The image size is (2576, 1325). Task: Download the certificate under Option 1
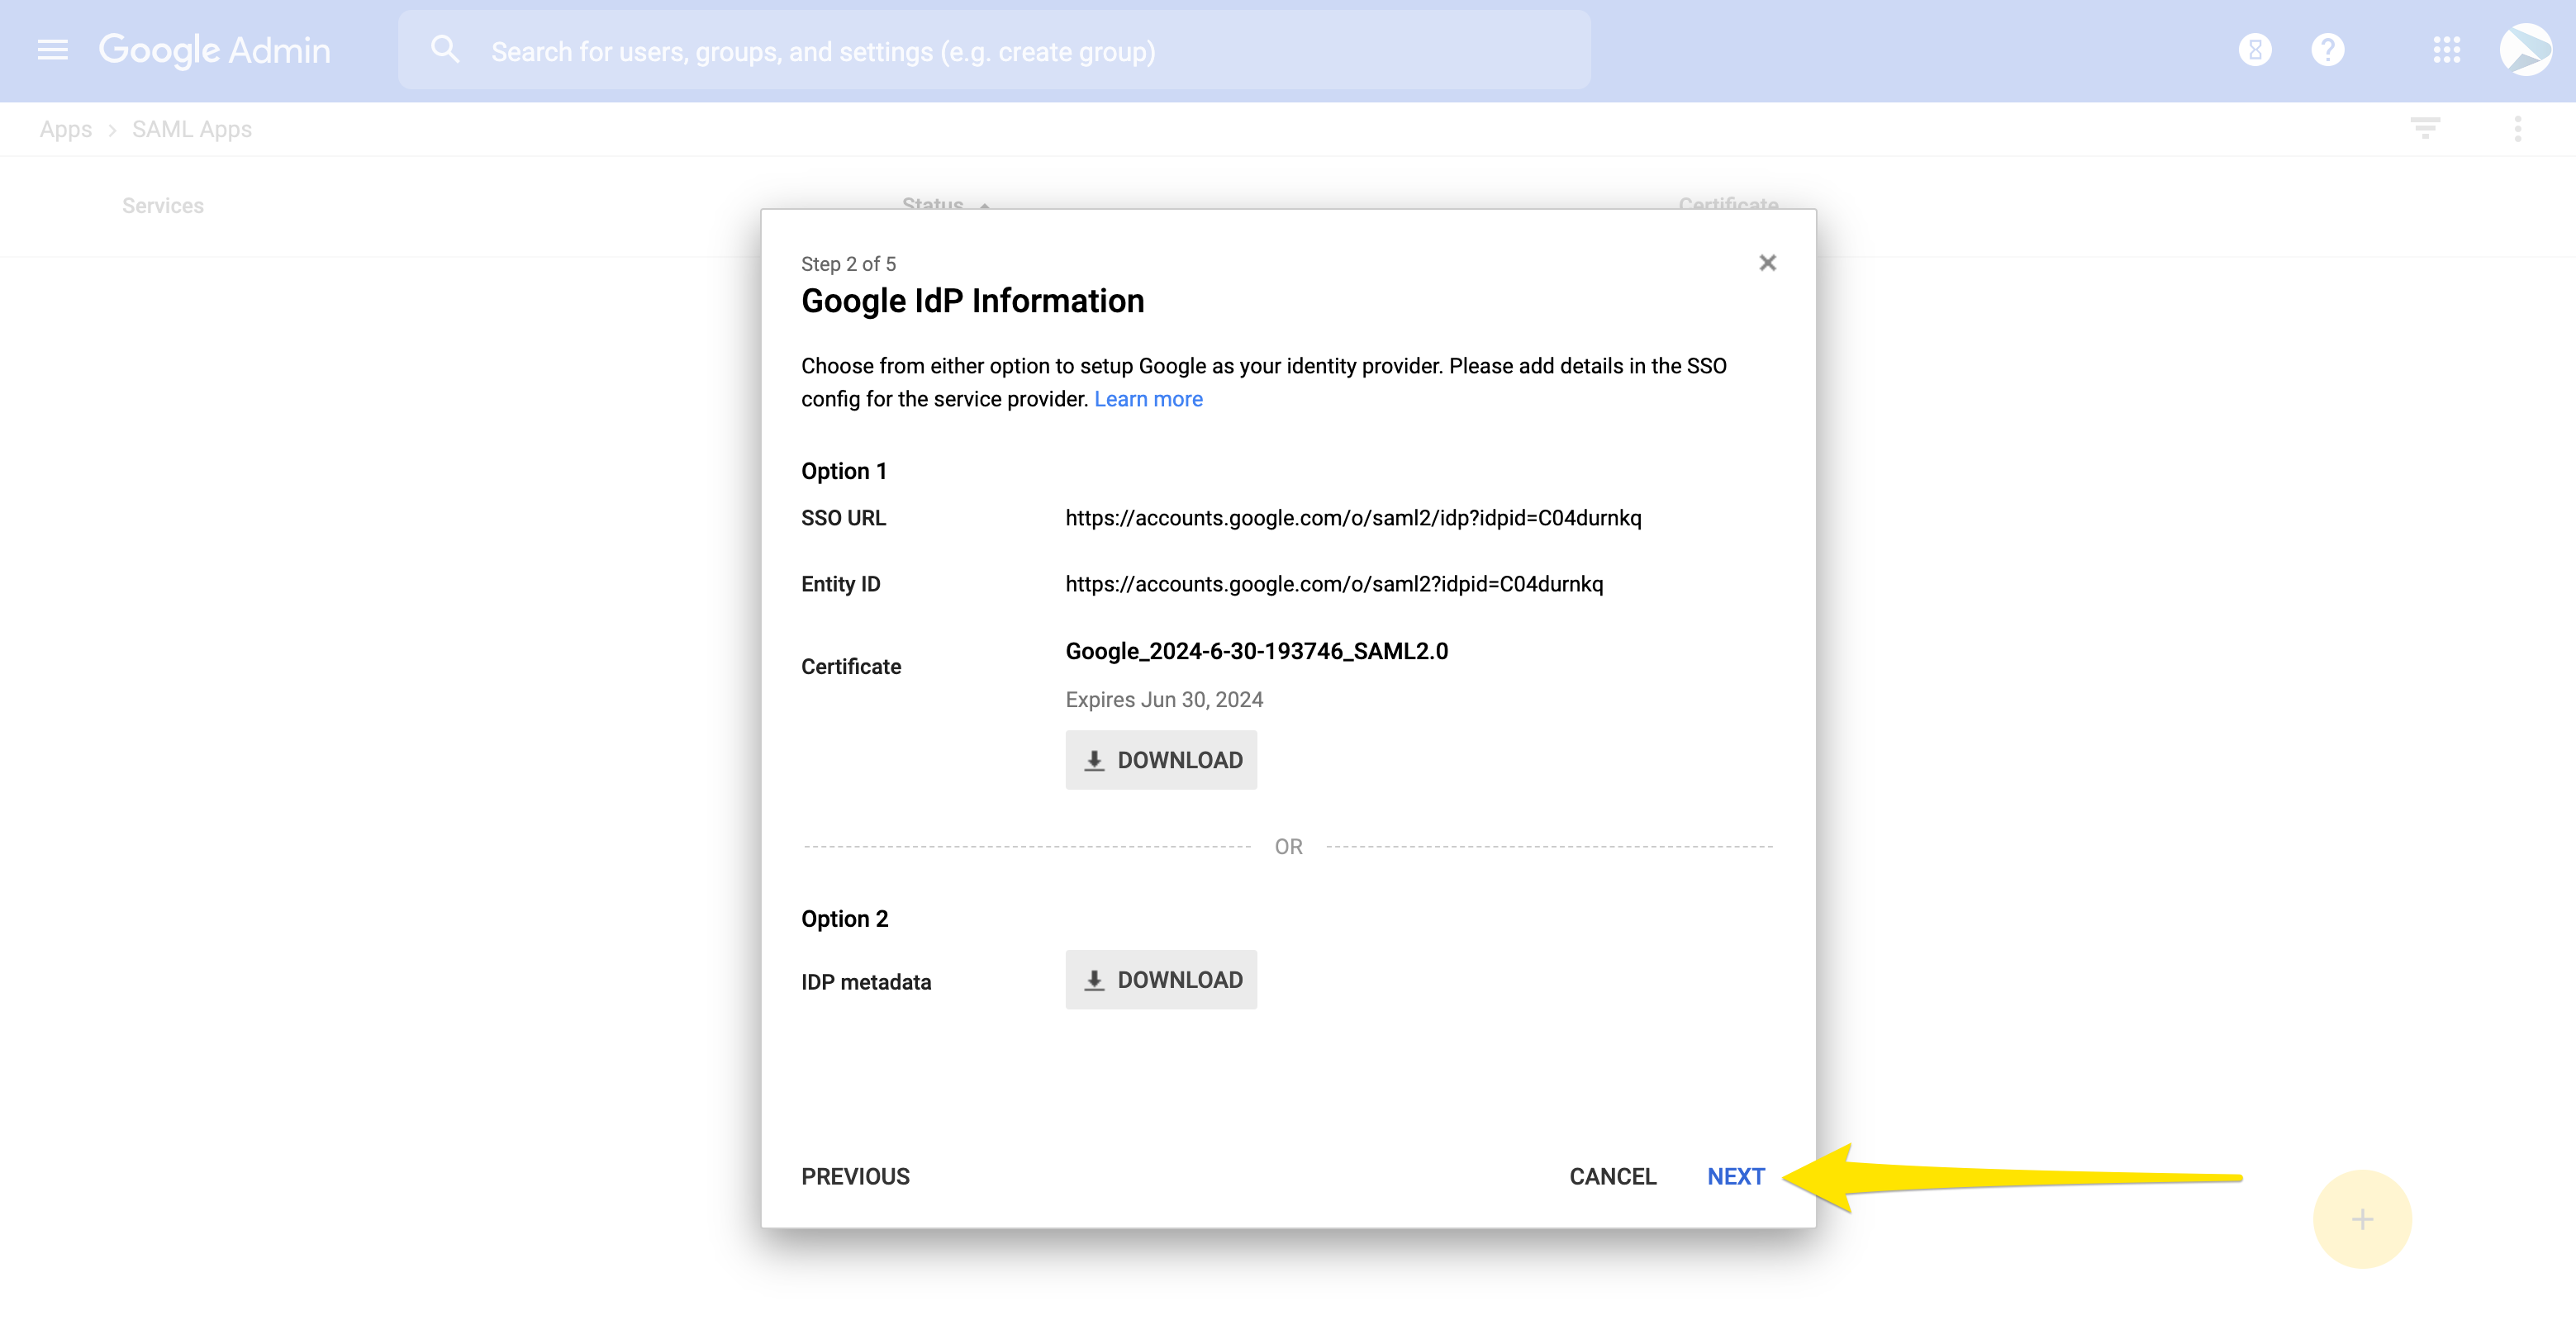pyautogui.click(x=1160, y=760)
